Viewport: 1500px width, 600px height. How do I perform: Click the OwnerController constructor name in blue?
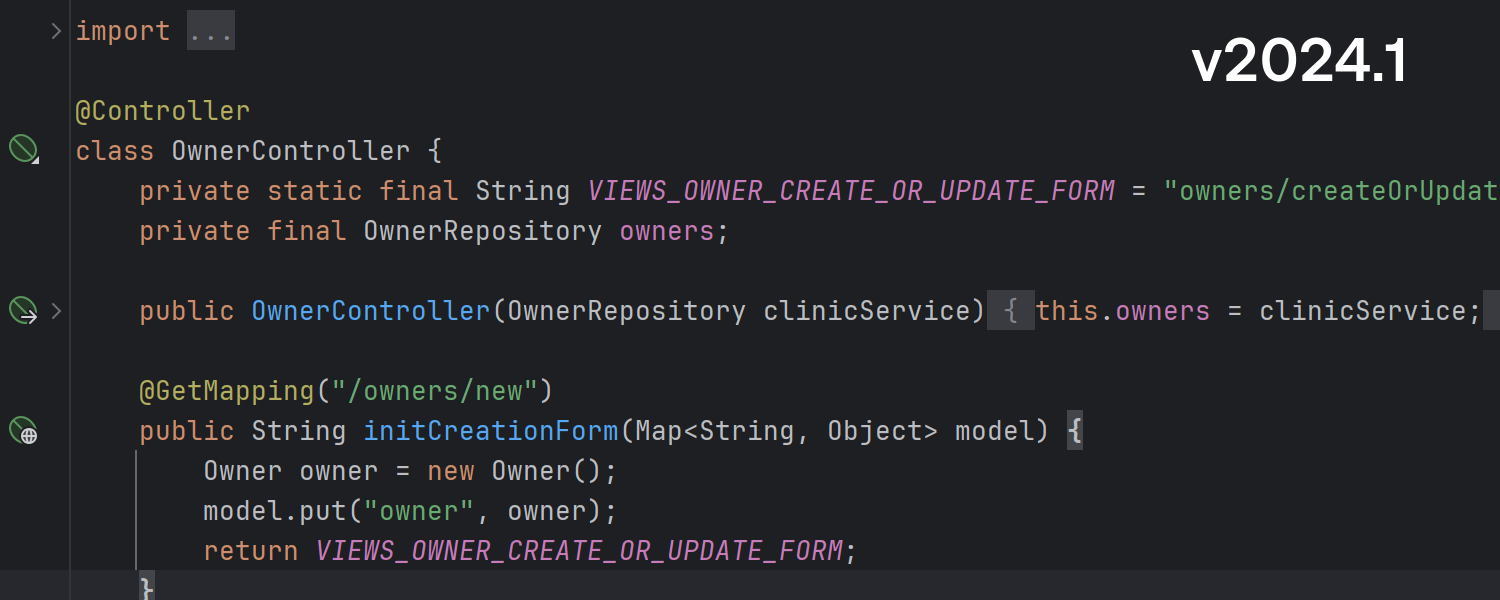click(x=371, y=311)
